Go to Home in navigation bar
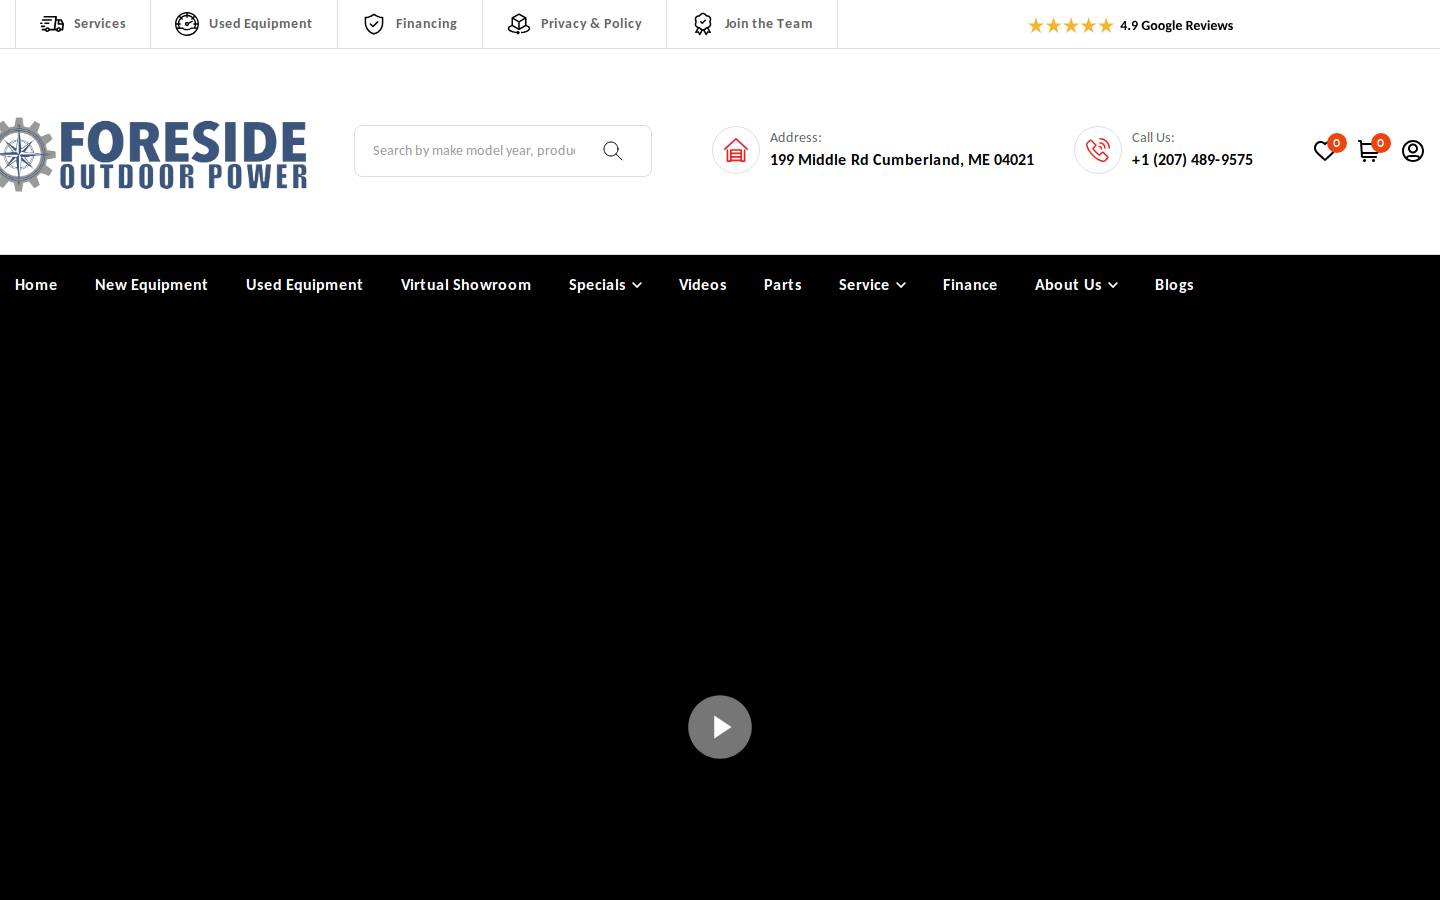This screenshot has height=900, width=1440. 36,285
